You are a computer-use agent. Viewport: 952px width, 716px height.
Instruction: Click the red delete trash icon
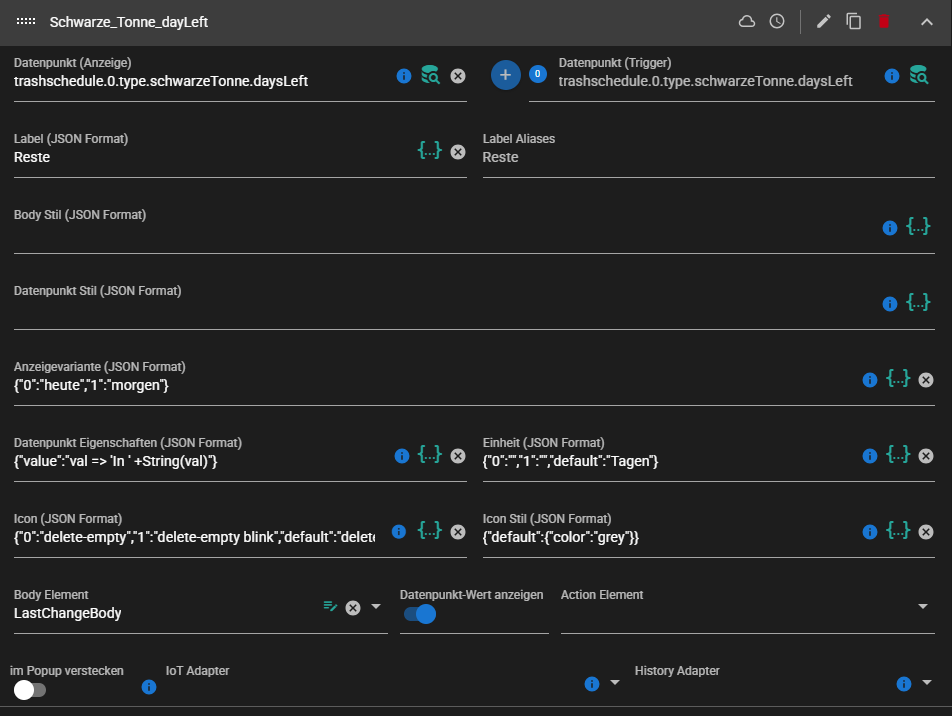(x=884, y=21)
